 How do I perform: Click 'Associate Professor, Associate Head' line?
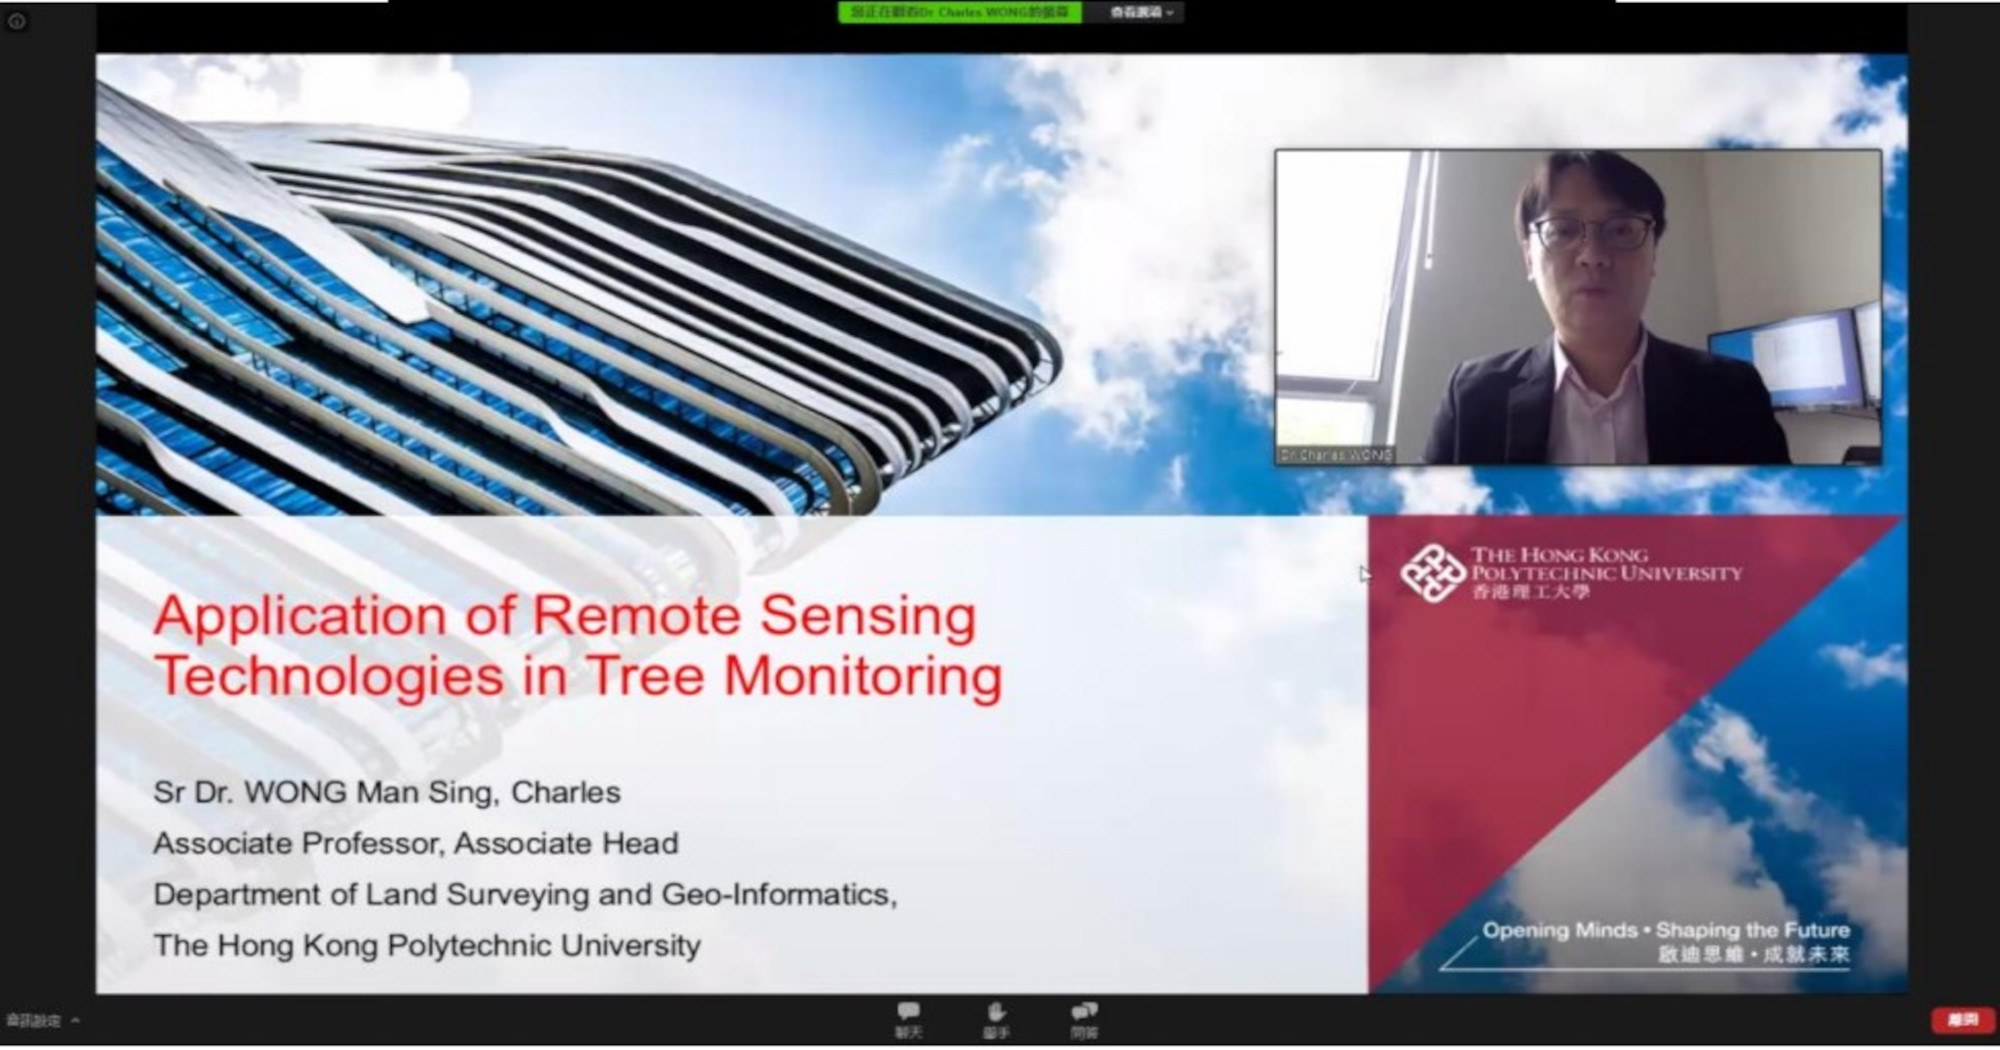coord(416,843)
